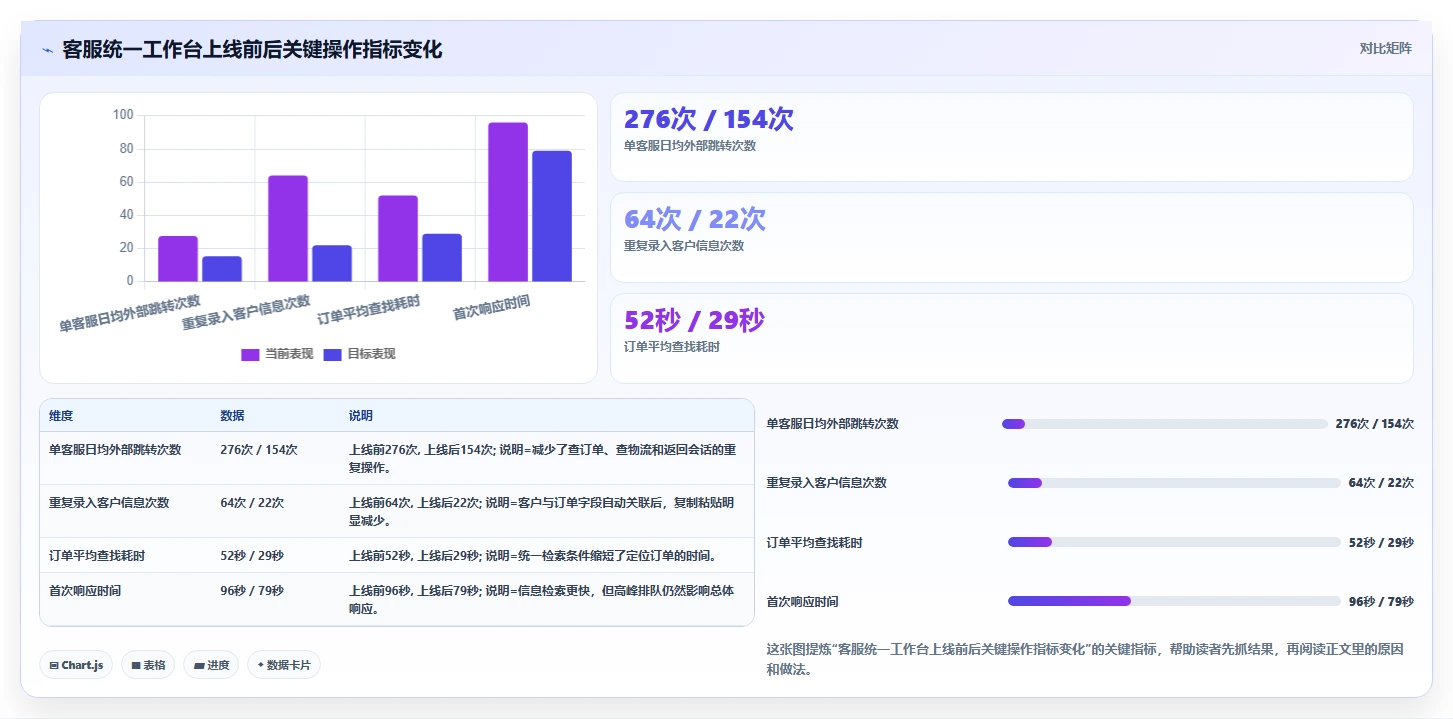The height and width of the screenshot is (719, 1453).
Task: Click the x-axis label 订单平均查找耗时
Action: tap(368, 311)
